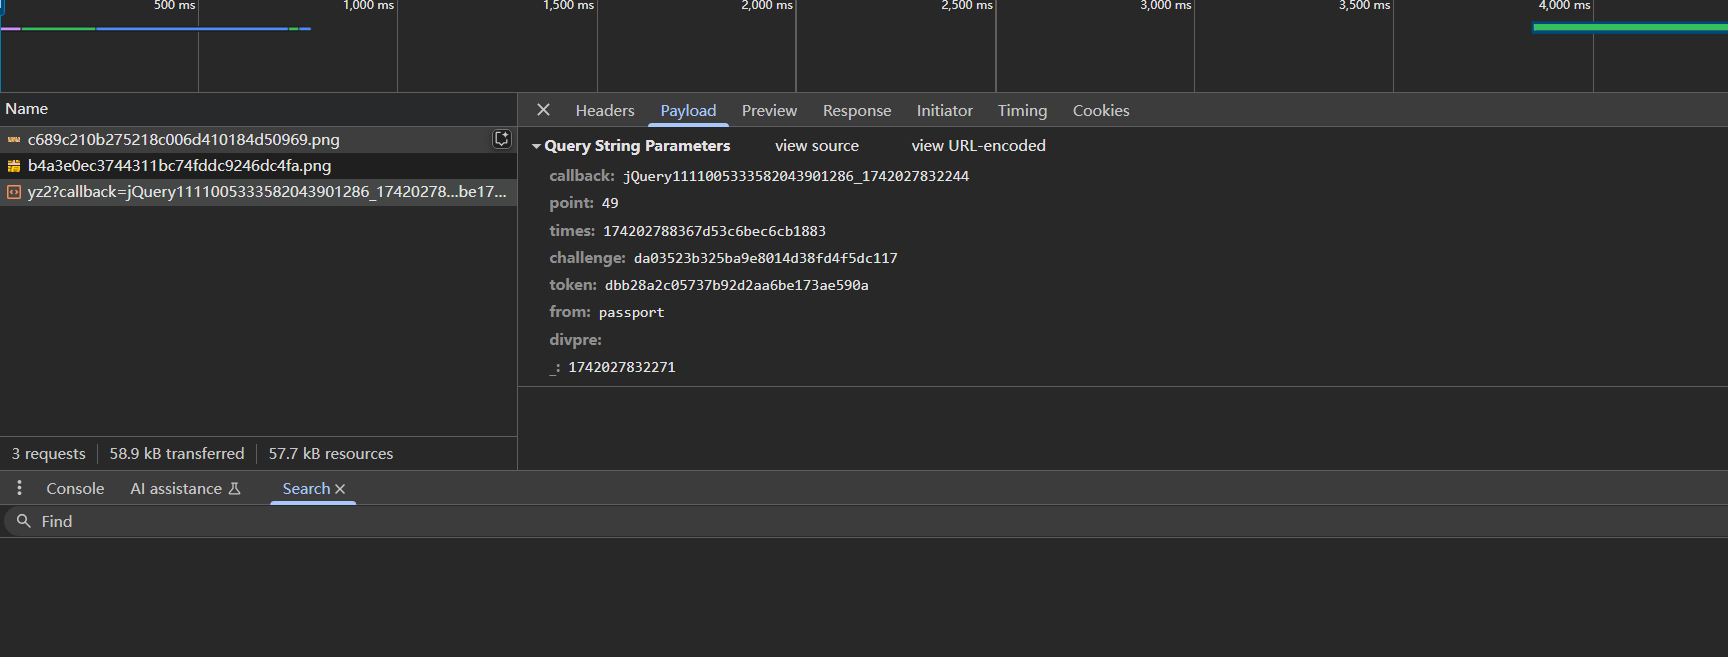Click 57.7 kB resources status entry
This screenshot has height=657, width=1728.
pyautogui.click(x=331, y=454)
